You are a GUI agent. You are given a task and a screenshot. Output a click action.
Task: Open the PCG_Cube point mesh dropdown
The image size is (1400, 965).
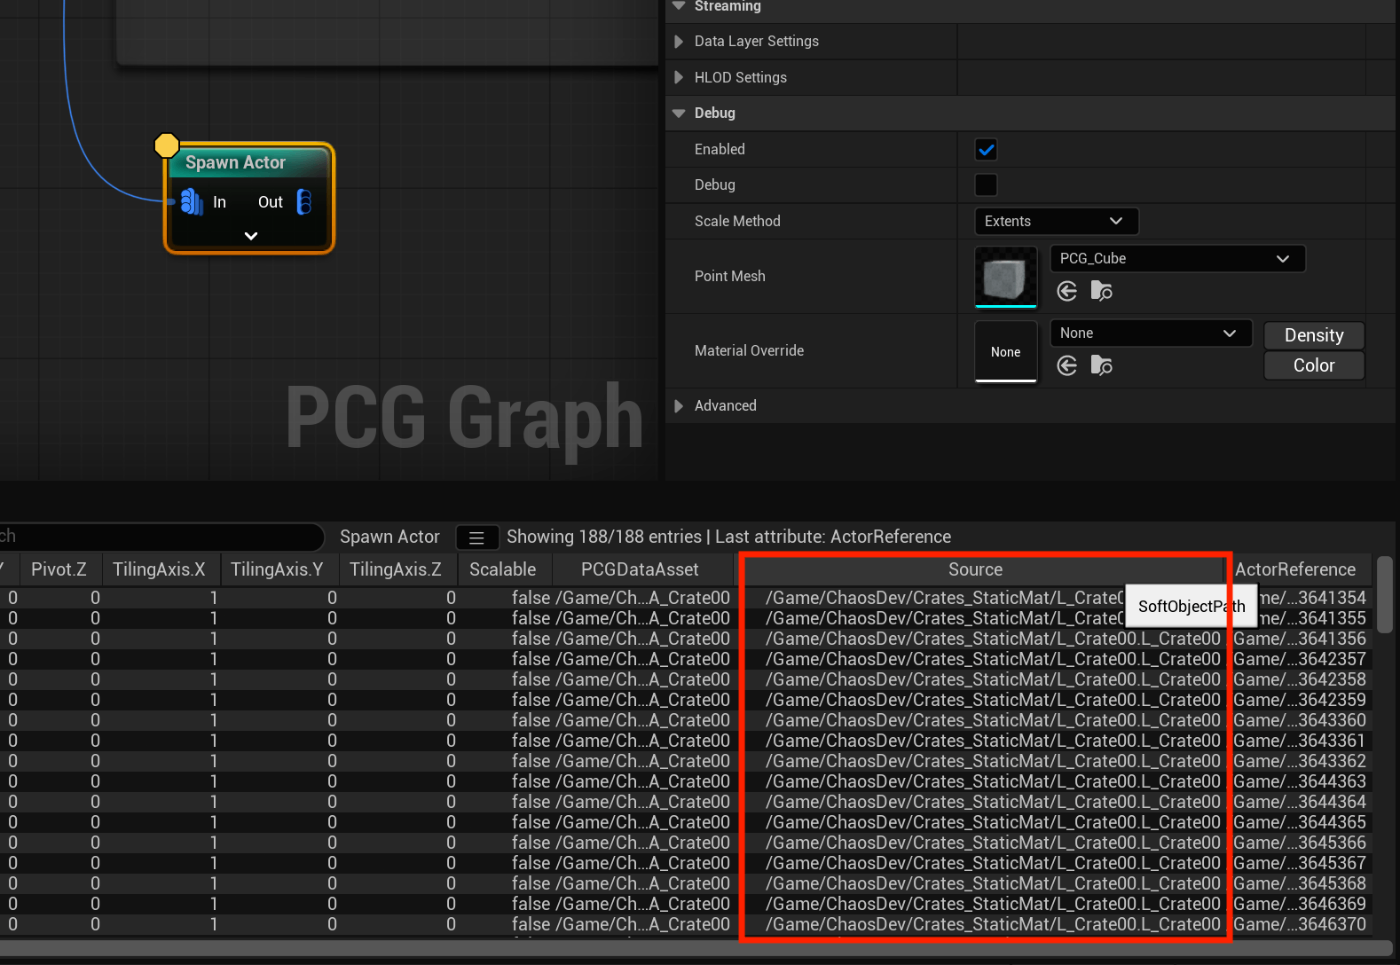click(x=1177, y=259)
